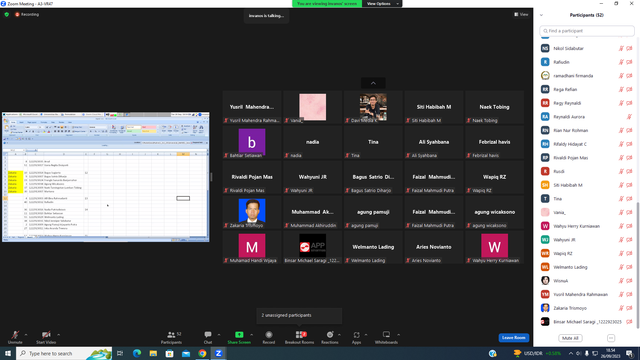Click the Mute All button

point(570,338)
